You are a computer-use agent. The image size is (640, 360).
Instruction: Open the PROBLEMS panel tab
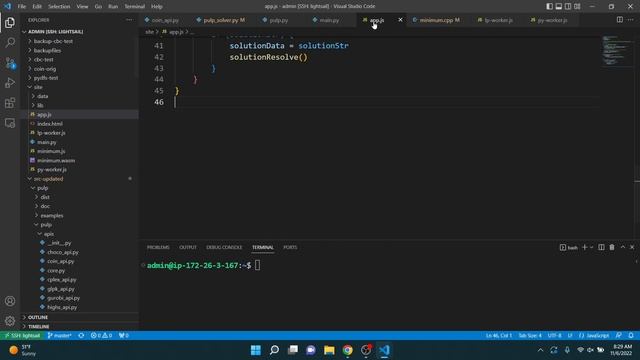point(158,247)
